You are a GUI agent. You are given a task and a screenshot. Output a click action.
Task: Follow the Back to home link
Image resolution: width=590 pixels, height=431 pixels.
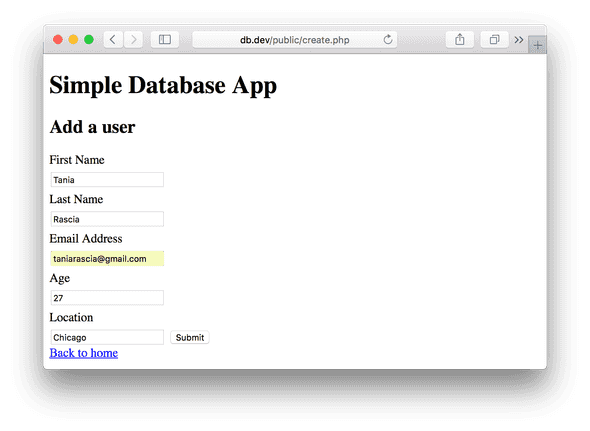(84, 353)
